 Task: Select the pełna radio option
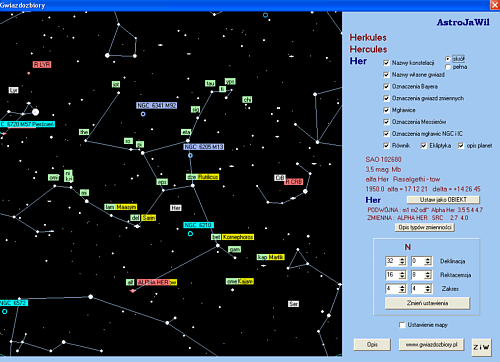(448, 67)
